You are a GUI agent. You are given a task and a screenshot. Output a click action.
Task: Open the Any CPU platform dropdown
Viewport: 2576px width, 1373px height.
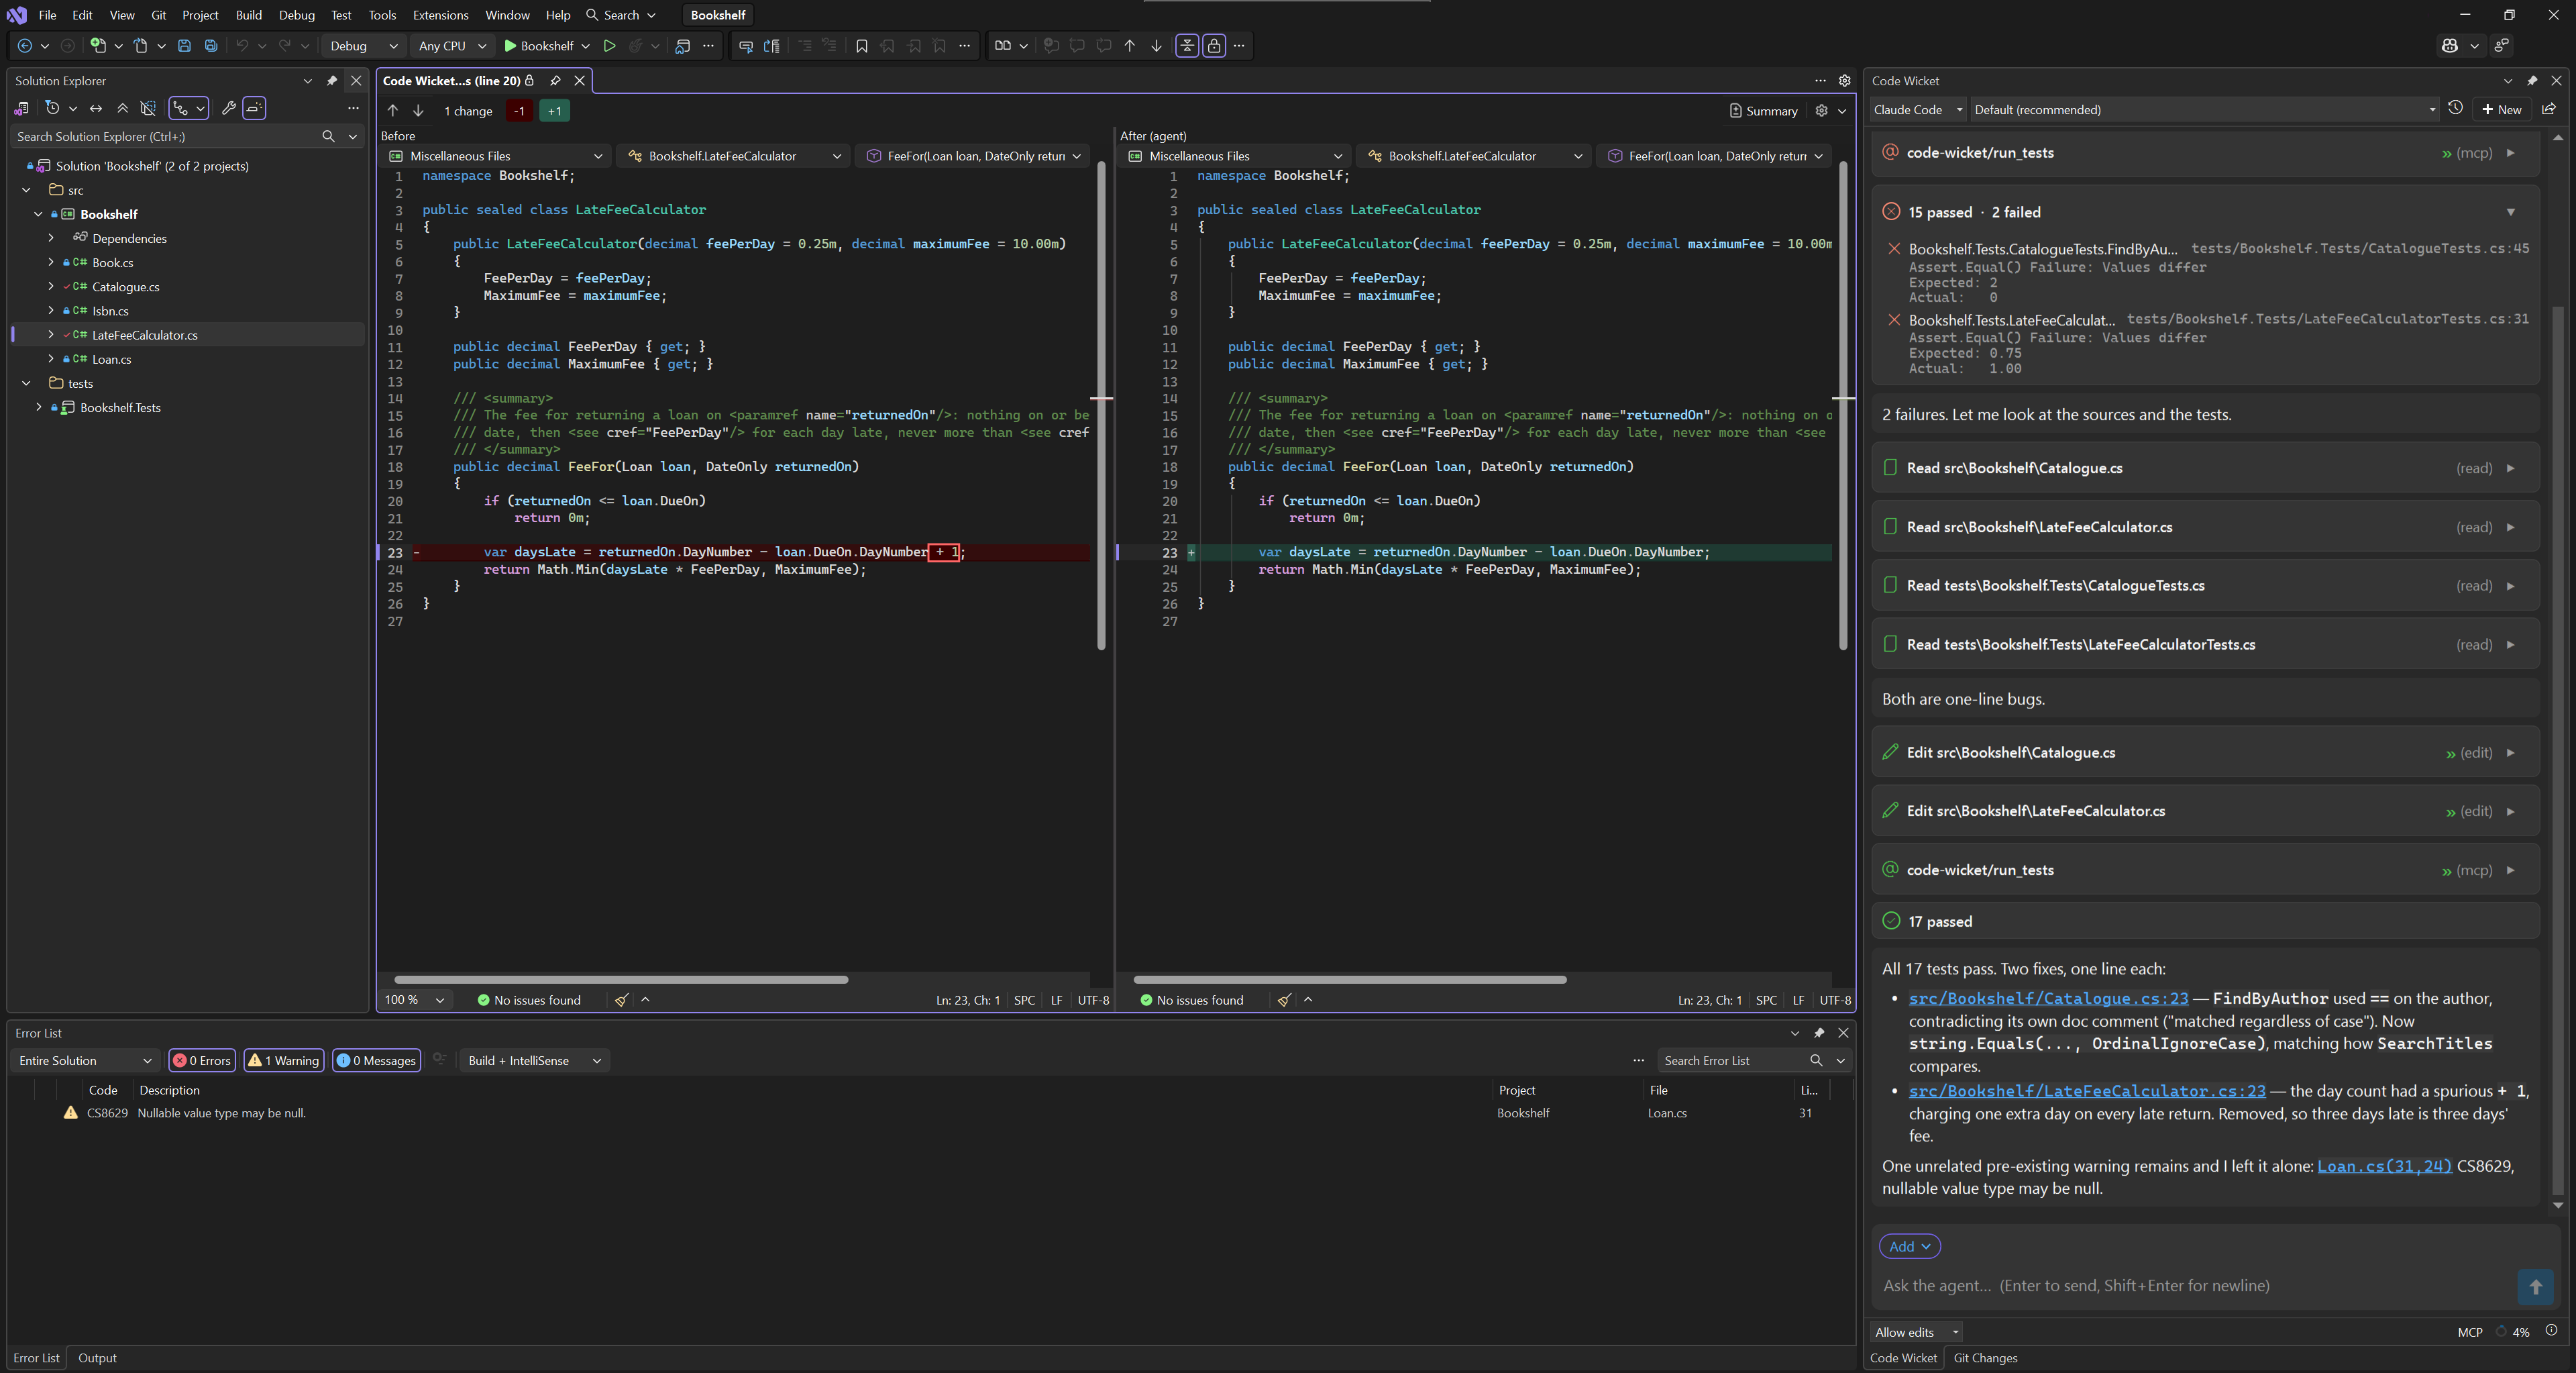coord(452,45)
